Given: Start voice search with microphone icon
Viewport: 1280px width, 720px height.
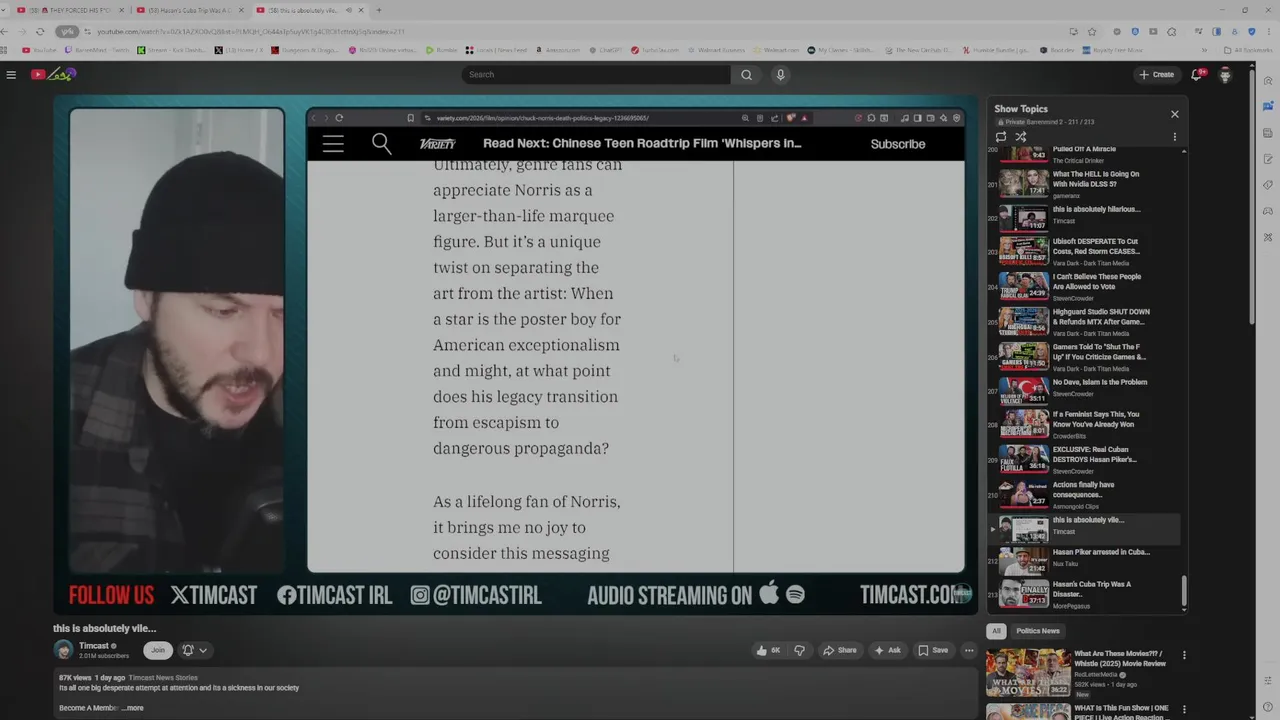Looking at the screenshot, I should 781,74.
